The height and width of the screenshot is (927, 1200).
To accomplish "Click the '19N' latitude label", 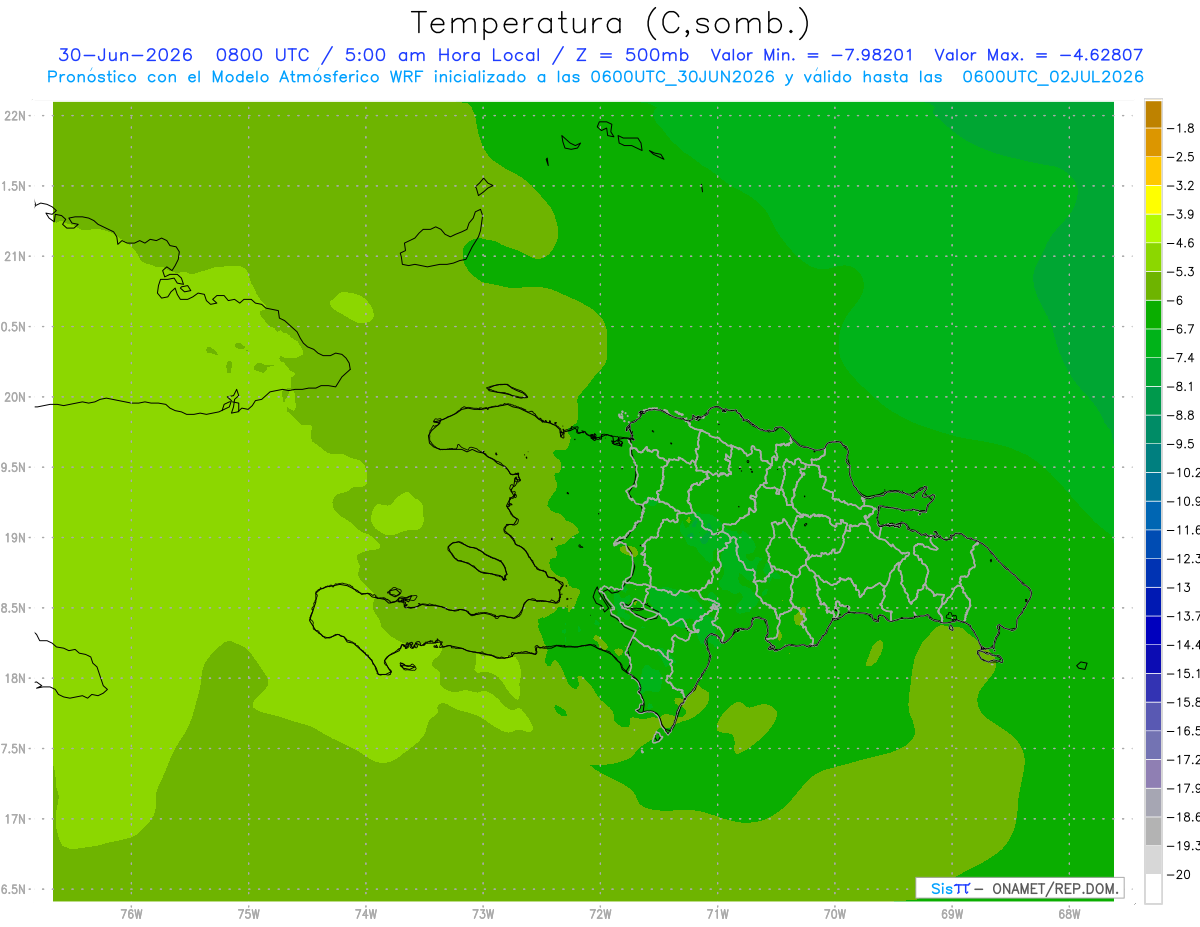I will point(15,537).
